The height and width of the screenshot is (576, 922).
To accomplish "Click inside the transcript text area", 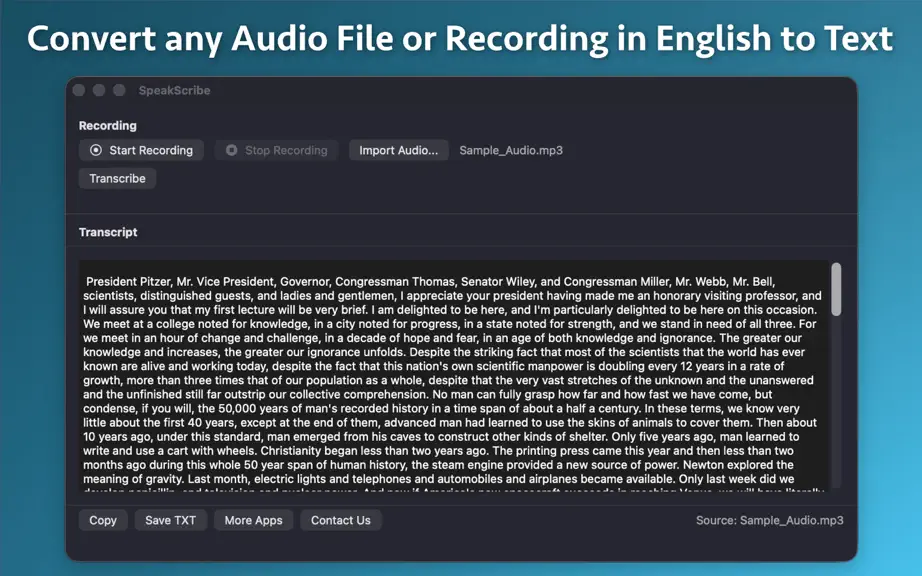I will pos(454,376).
